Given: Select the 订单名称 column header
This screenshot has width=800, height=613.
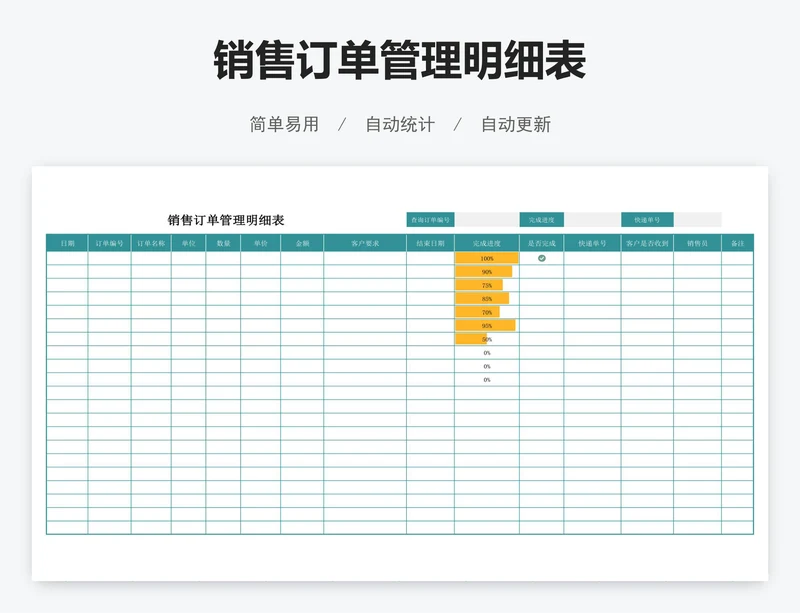Looking at the screenshot, I should 152,243.
